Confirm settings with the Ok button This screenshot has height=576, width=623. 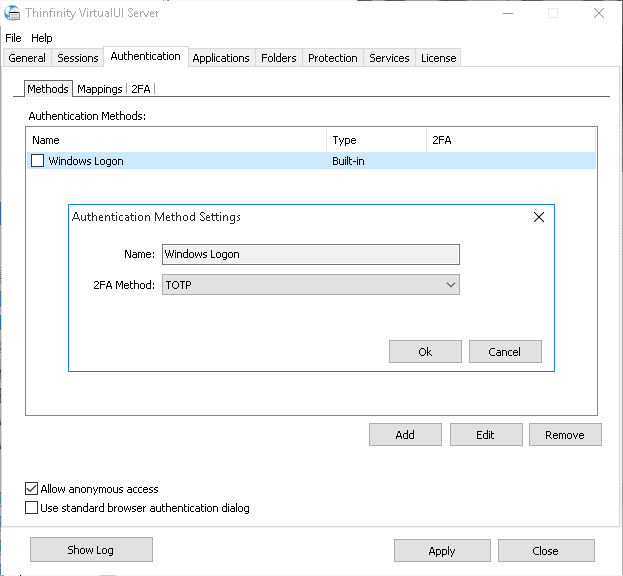point(425,352)
